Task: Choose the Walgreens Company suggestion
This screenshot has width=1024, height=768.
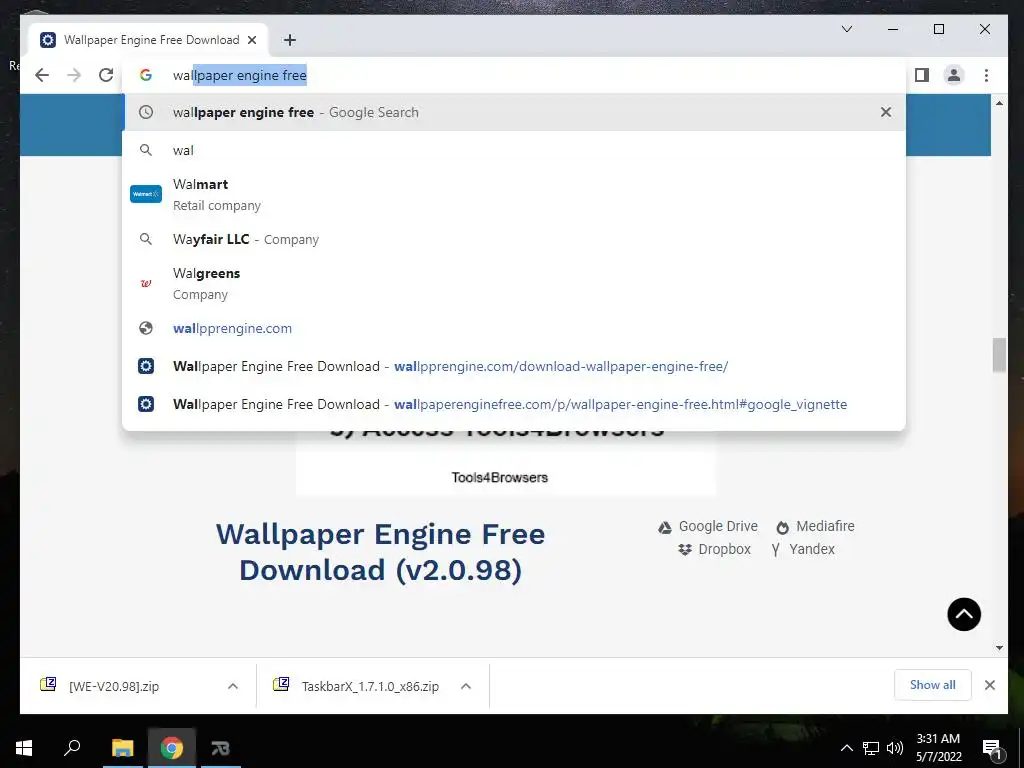Action: pyautogui.click(x=514, y=283)
